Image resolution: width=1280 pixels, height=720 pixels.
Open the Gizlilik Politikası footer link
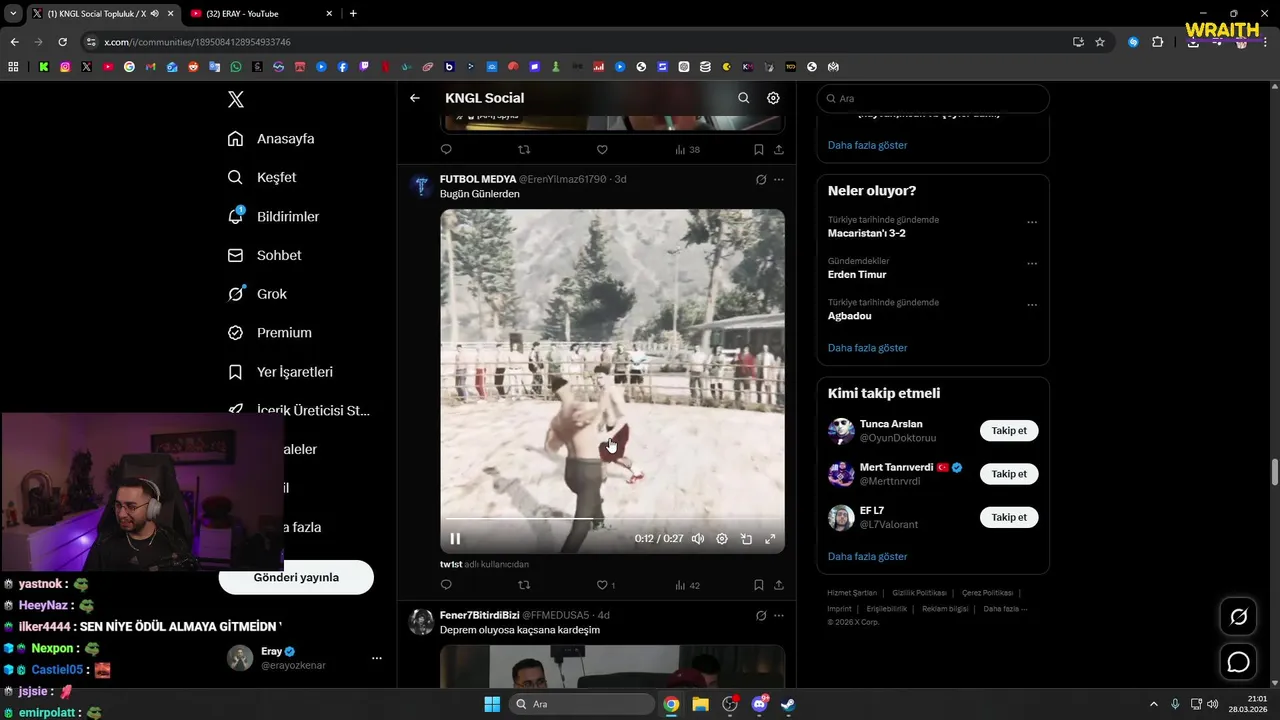point(921,593)
